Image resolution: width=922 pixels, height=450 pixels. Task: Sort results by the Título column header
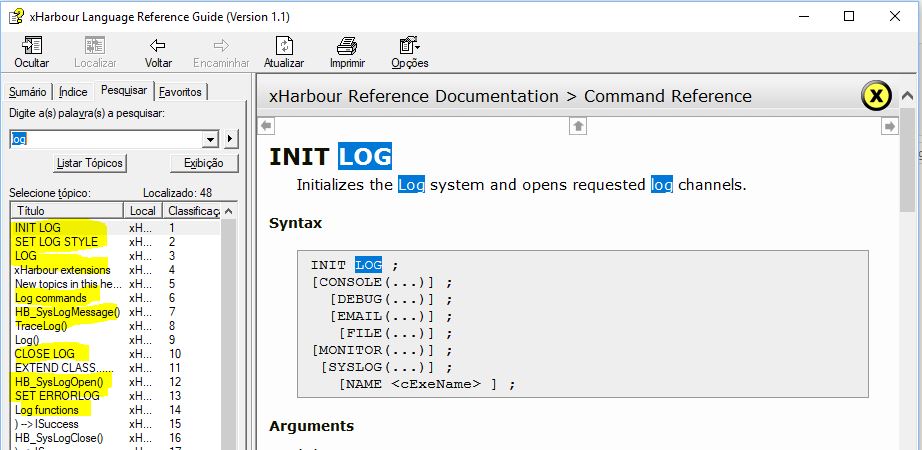pyautogui.click(x=67, y=211)
